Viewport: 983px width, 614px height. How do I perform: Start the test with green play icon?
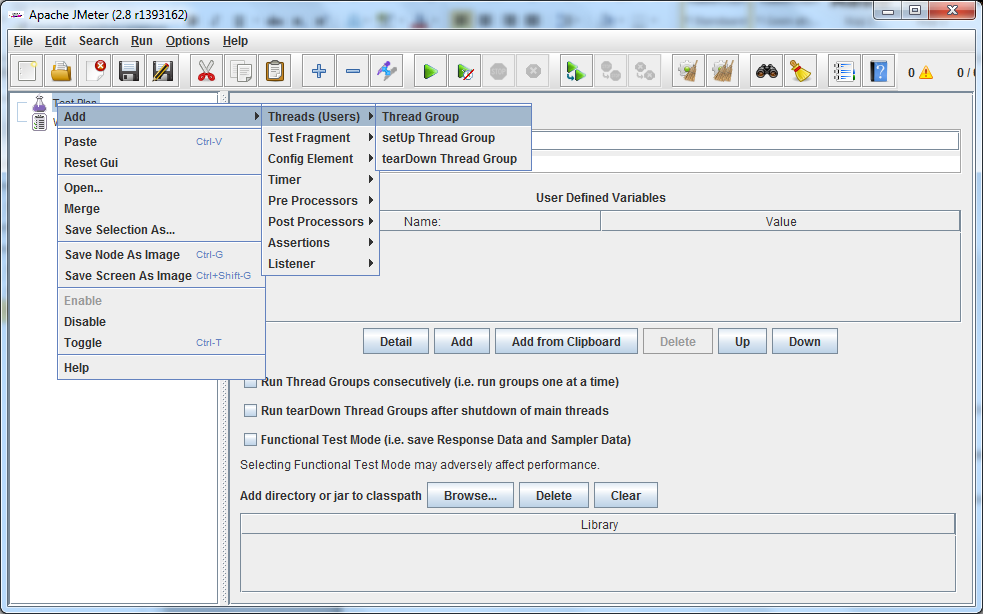[431, 71]
